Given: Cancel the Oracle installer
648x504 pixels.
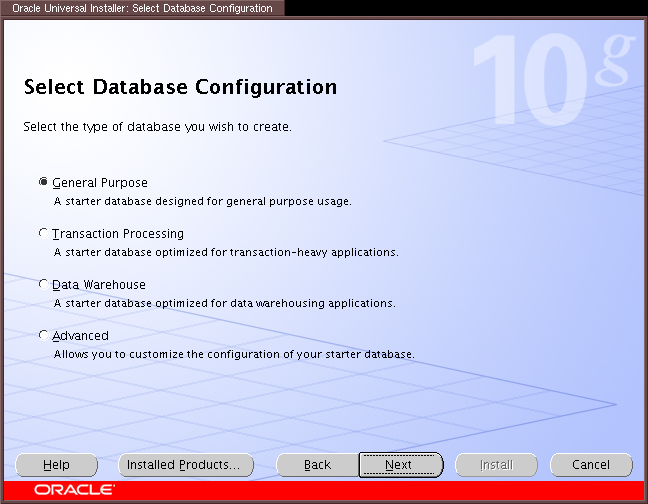Looking at the screenshot, I should pos(591,465).
